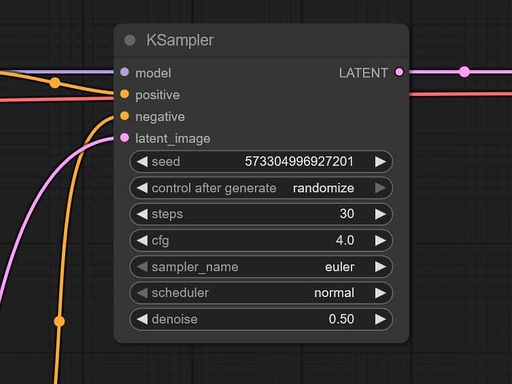The width and height of the screenshot is (512, 384).
Task: Click the positive input label
Action: [x=157, y=95]
